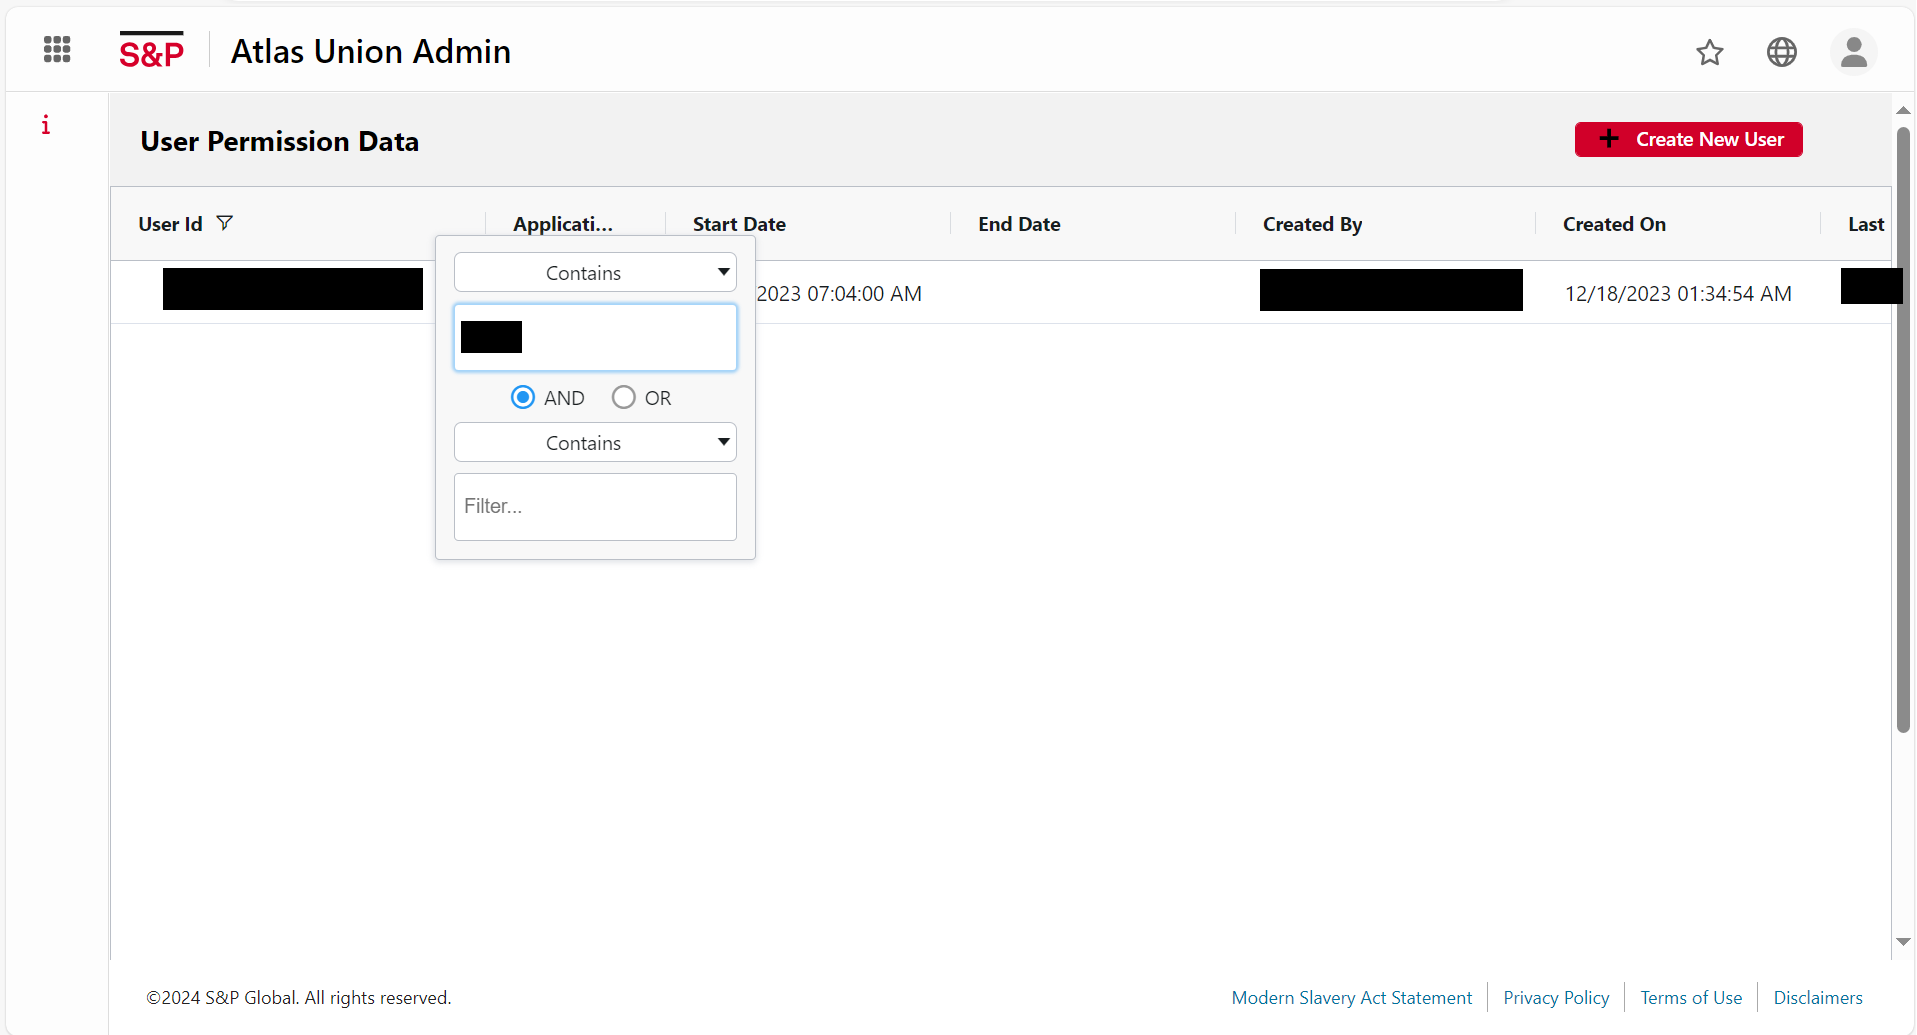This screenshot has height=1035, width=1917.
Task: Click the scrollbar down arrow
Action: [1903, 942]
